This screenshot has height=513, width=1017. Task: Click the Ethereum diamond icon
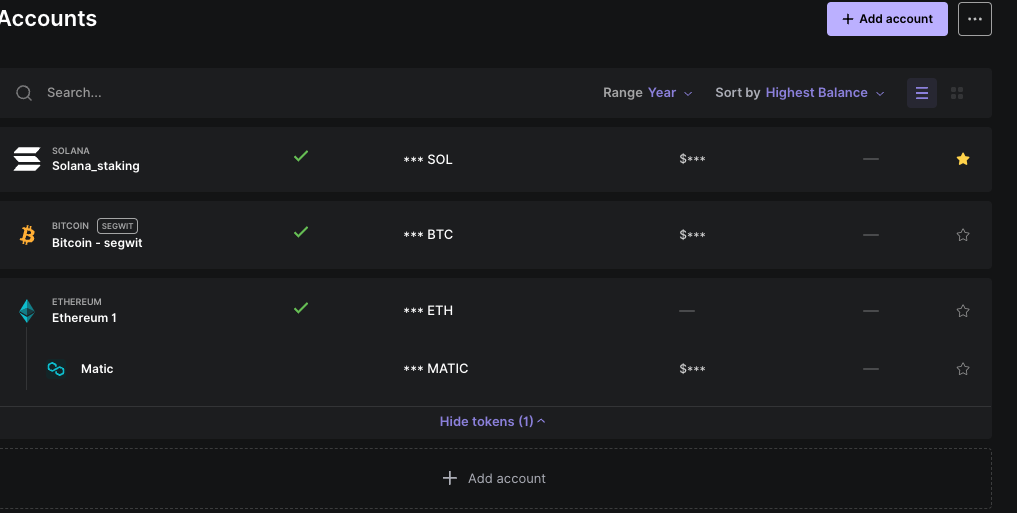tap(27, 311)
